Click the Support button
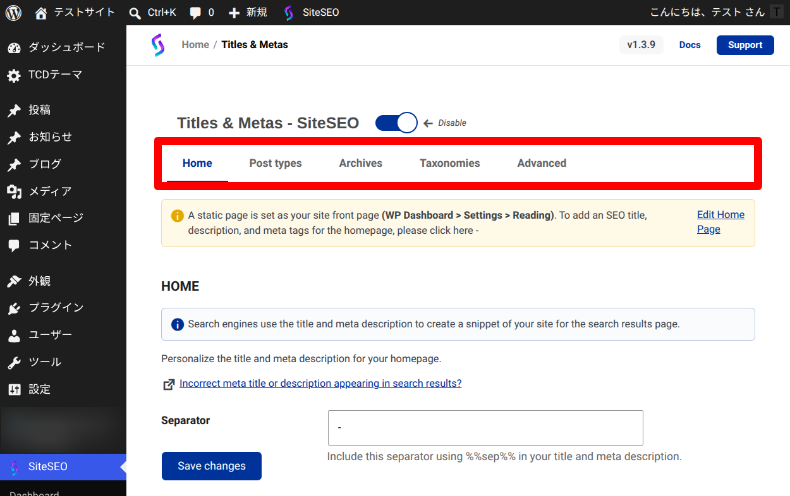The height and width of the screenshot is (496, 790). 745,45
